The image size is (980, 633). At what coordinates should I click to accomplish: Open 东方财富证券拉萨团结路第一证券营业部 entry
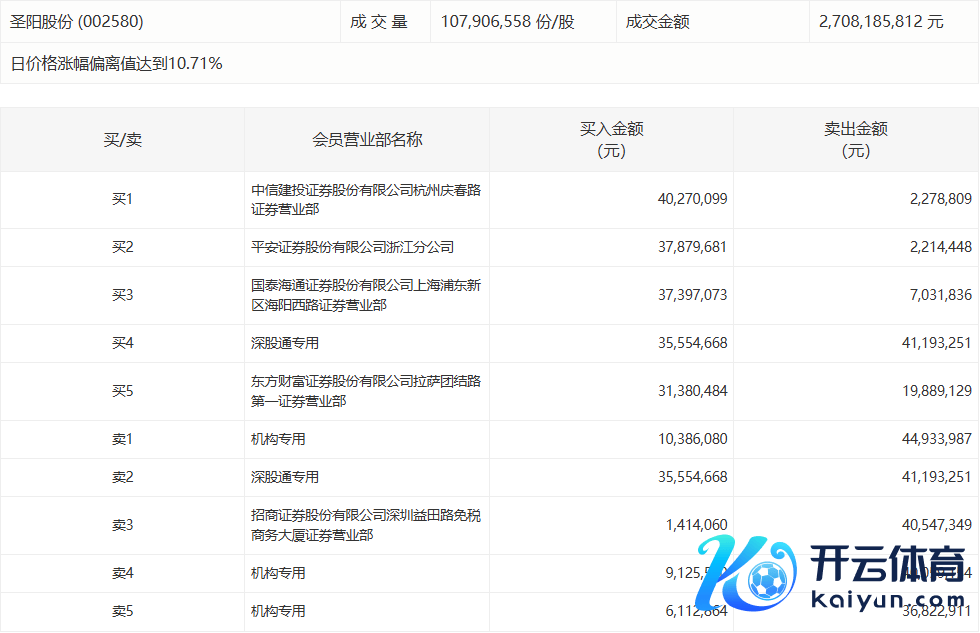(366, 391)
